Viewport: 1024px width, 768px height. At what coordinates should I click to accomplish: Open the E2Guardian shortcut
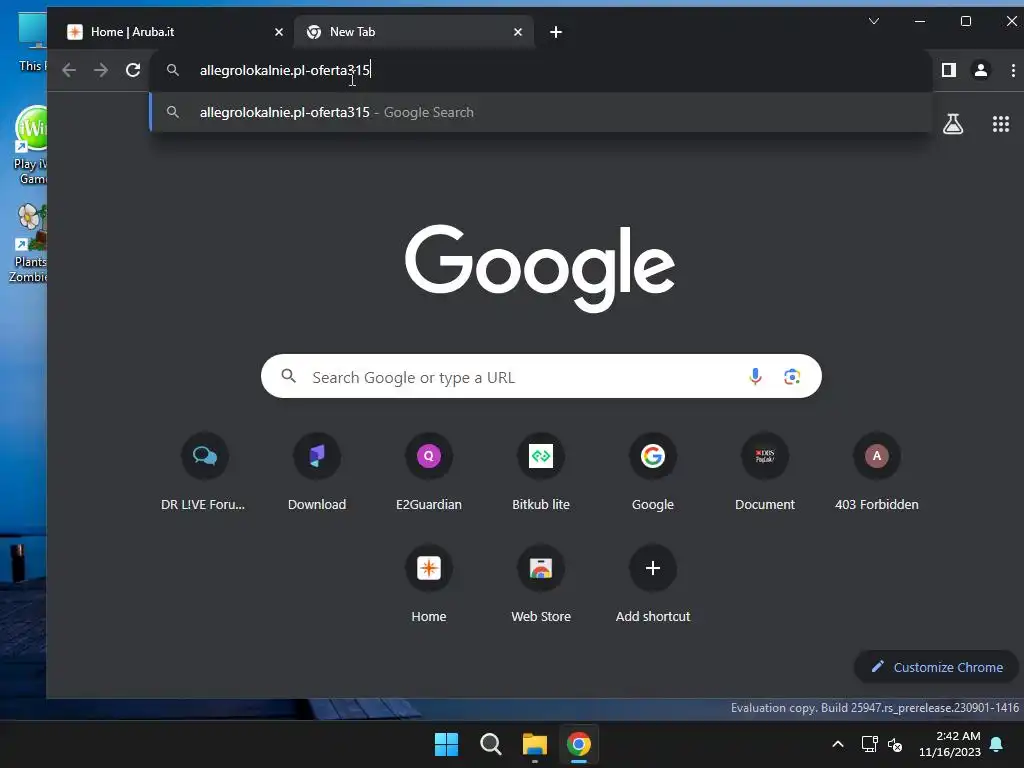click(429, 472)
